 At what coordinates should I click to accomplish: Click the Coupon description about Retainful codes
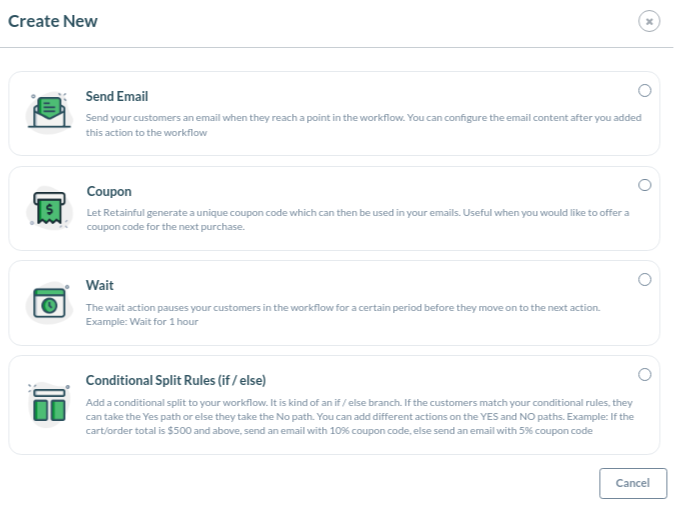(x=358, y=219)
